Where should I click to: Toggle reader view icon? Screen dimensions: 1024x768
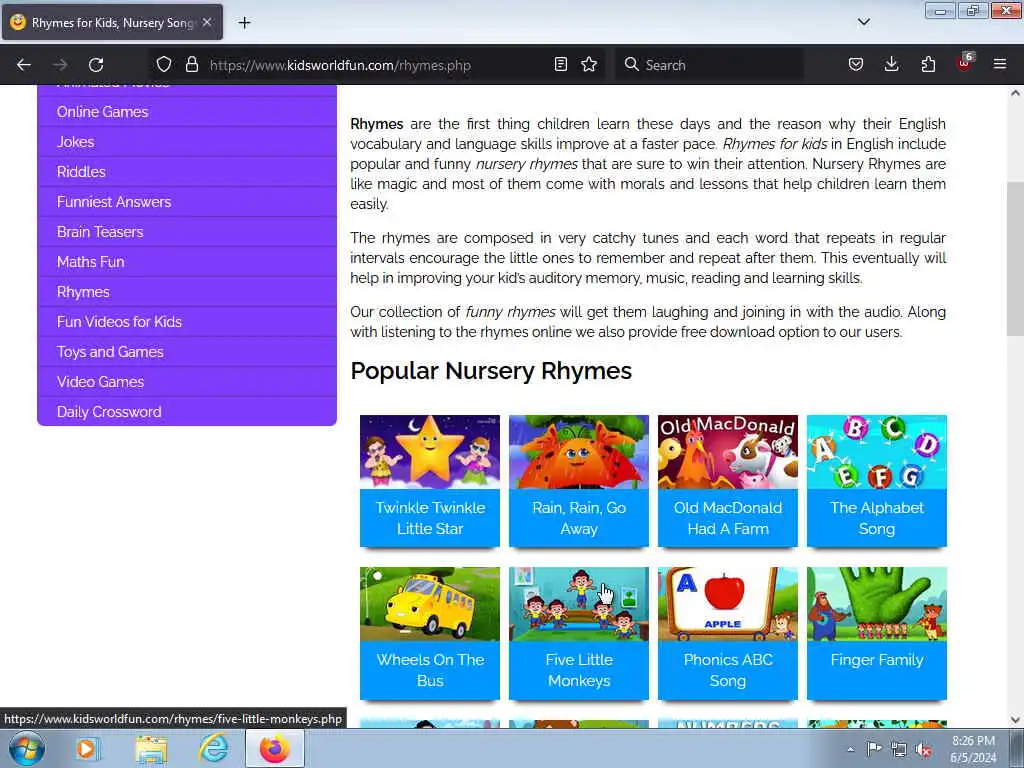[x=560, y=65]
